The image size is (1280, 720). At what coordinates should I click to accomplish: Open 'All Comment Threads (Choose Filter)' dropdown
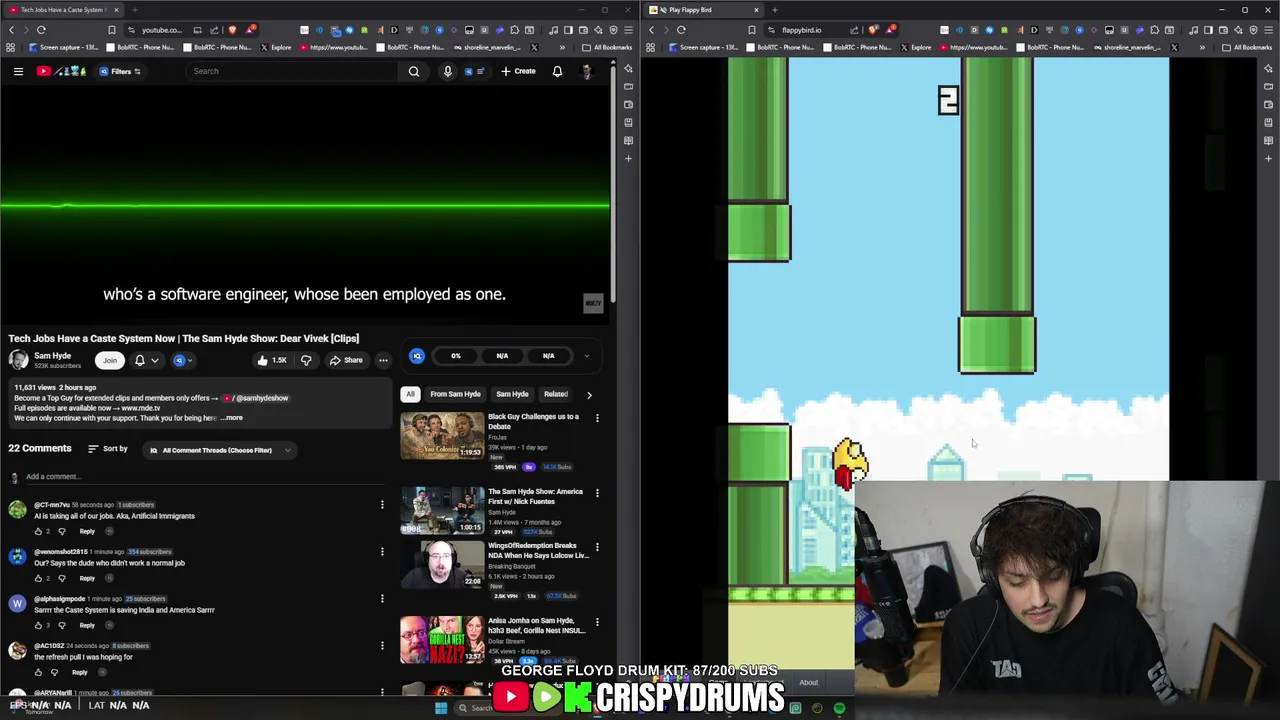[220, 450]
